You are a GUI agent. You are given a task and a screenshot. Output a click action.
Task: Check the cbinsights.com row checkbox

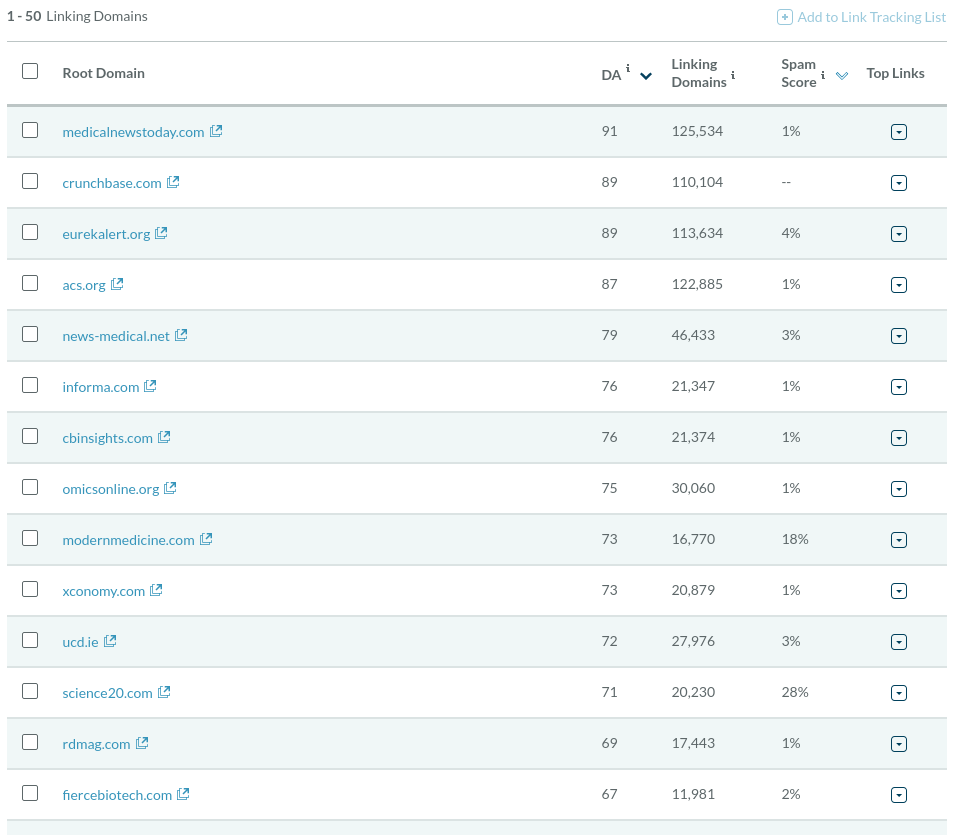(x=30, y=436)
